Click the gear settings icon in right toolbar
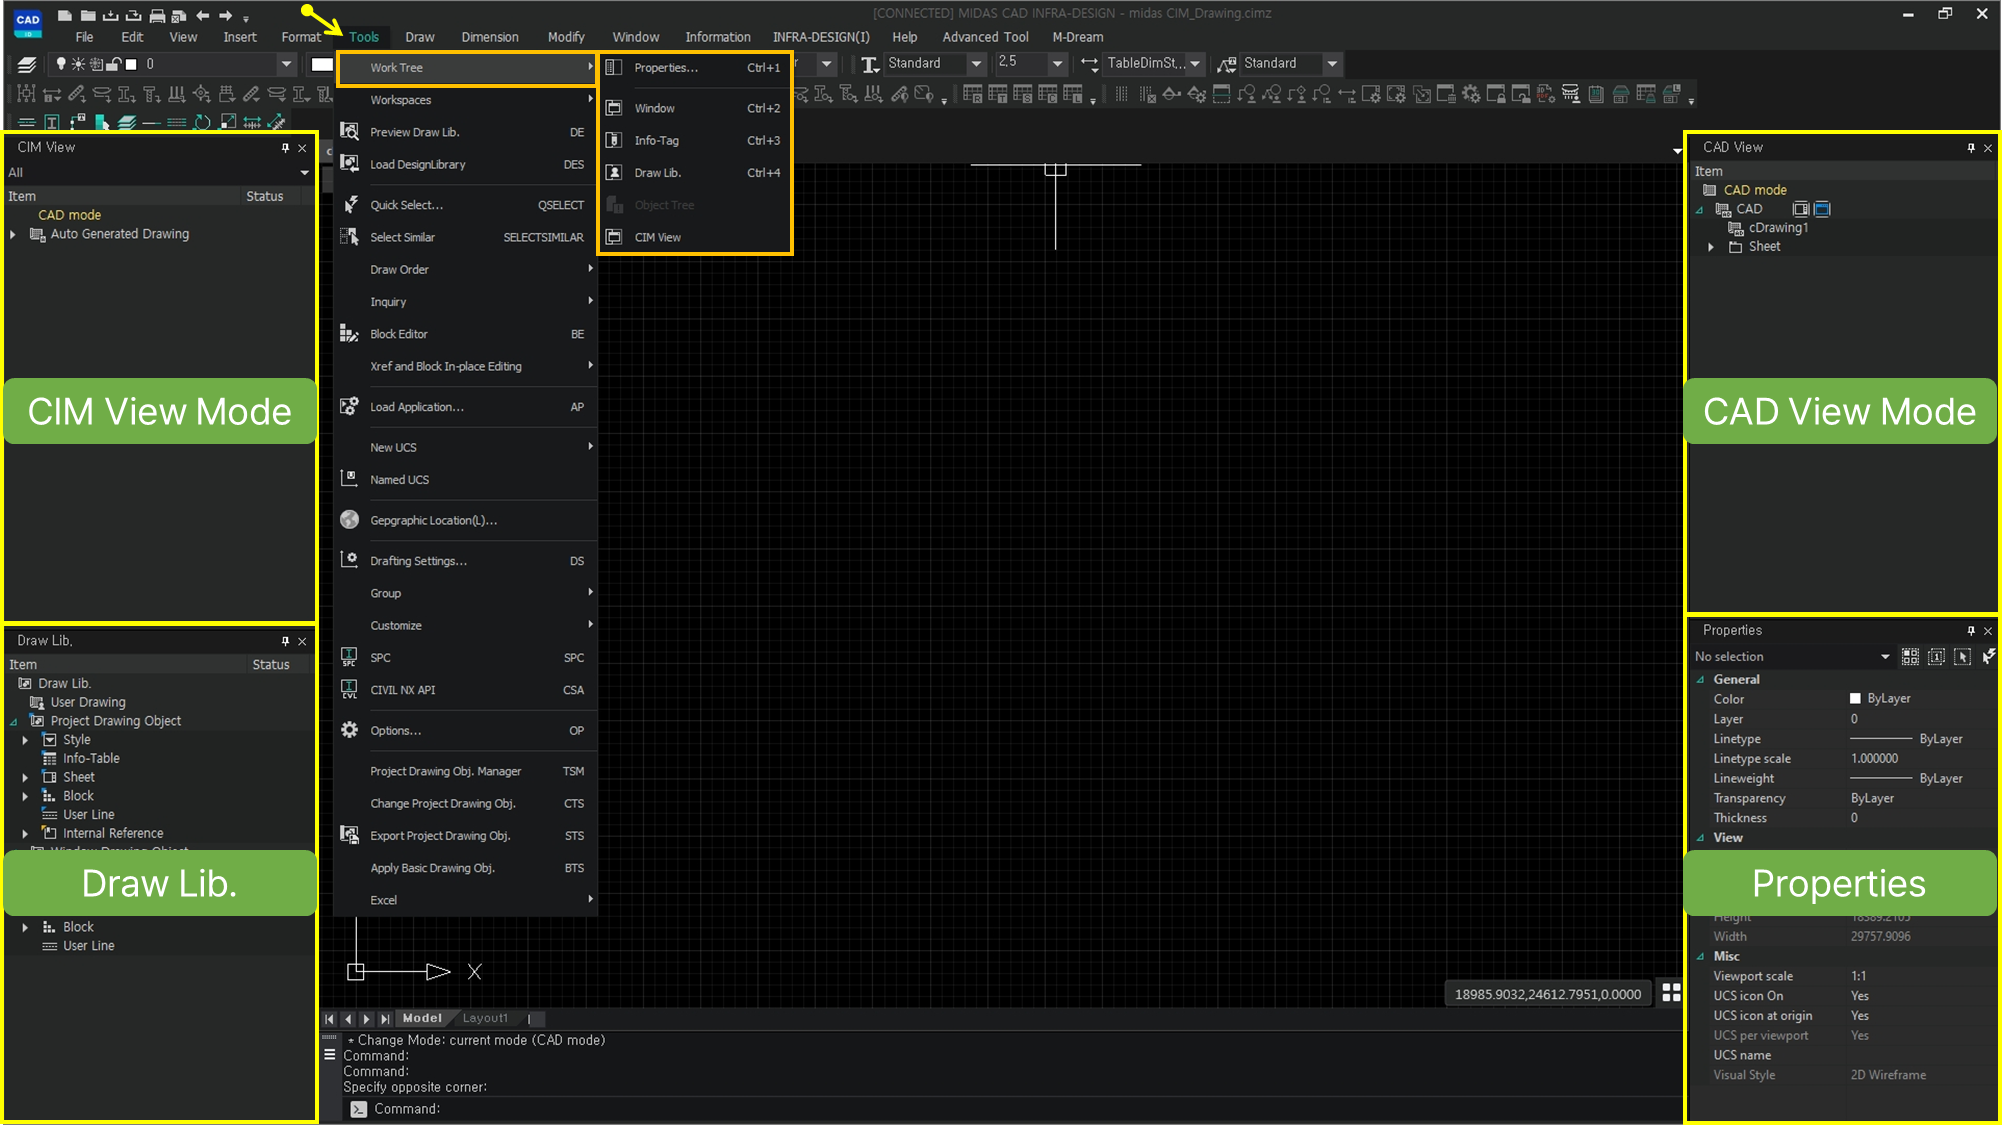The height and width of the screenshot is (1125, 2002). tap(1471, 94)
